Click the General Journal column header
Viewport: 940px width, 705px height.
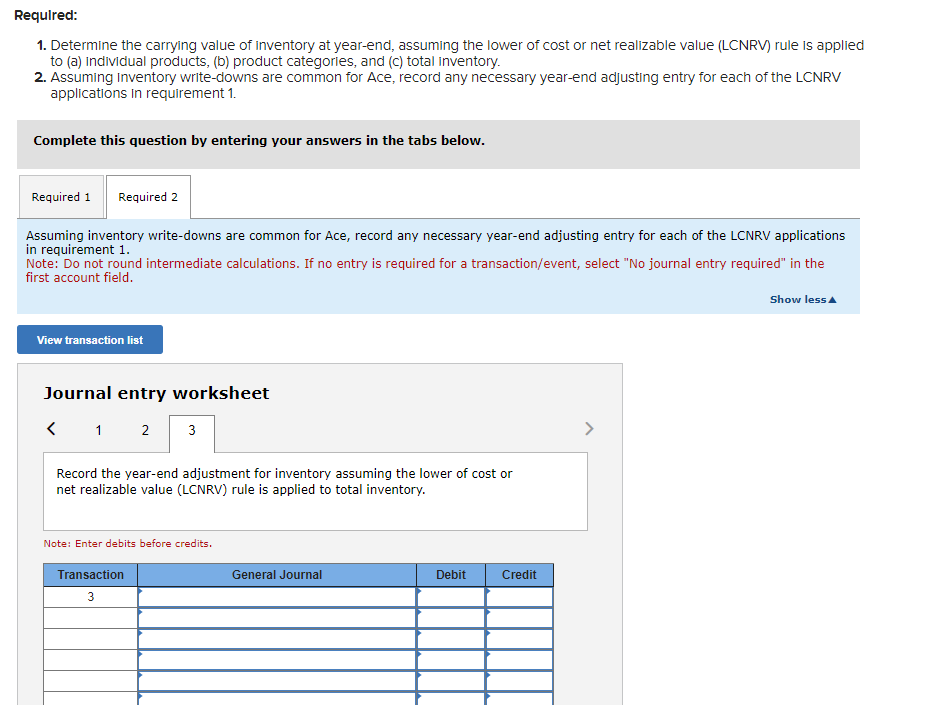click(x=277, y=575)
